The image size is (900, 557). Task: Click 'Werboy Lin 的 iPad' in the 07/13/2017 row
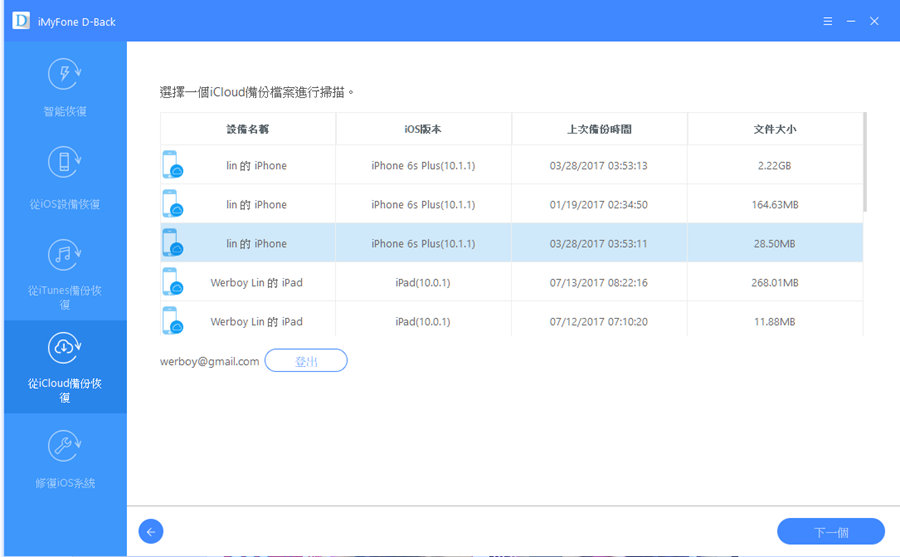[257, 283]
